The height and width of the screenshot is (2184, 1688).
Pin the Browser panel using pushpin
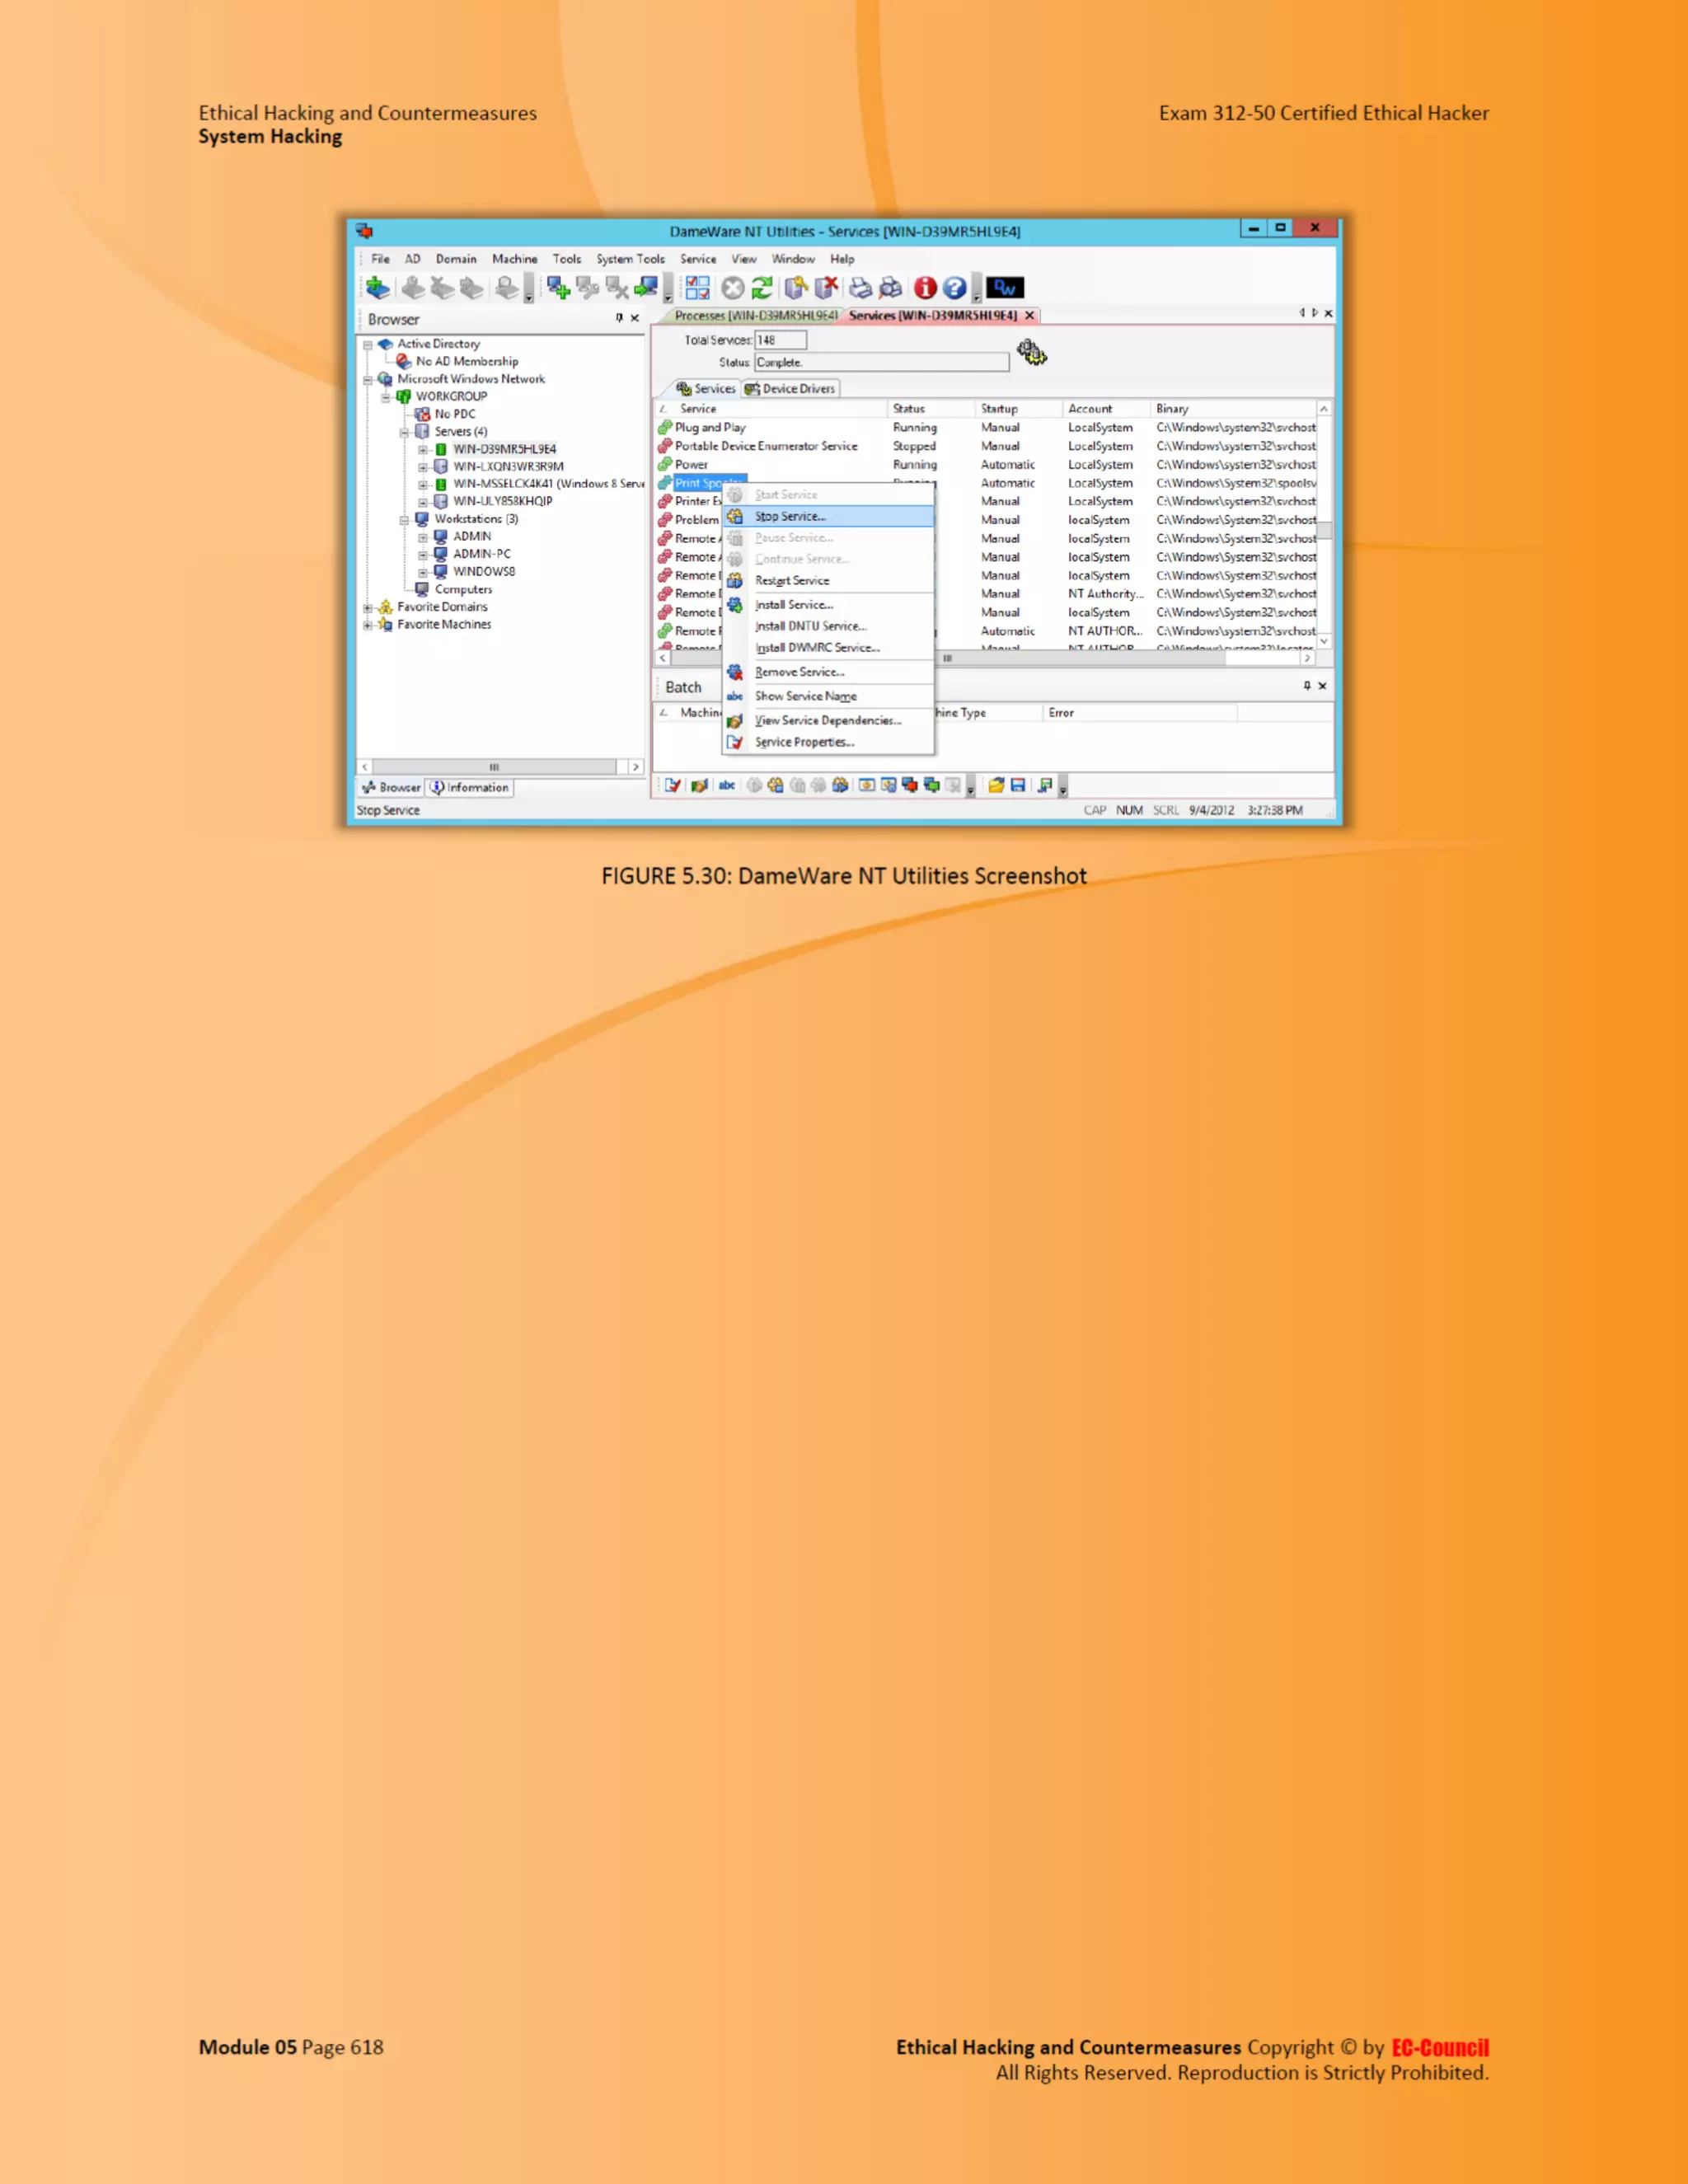coord(619,318)
